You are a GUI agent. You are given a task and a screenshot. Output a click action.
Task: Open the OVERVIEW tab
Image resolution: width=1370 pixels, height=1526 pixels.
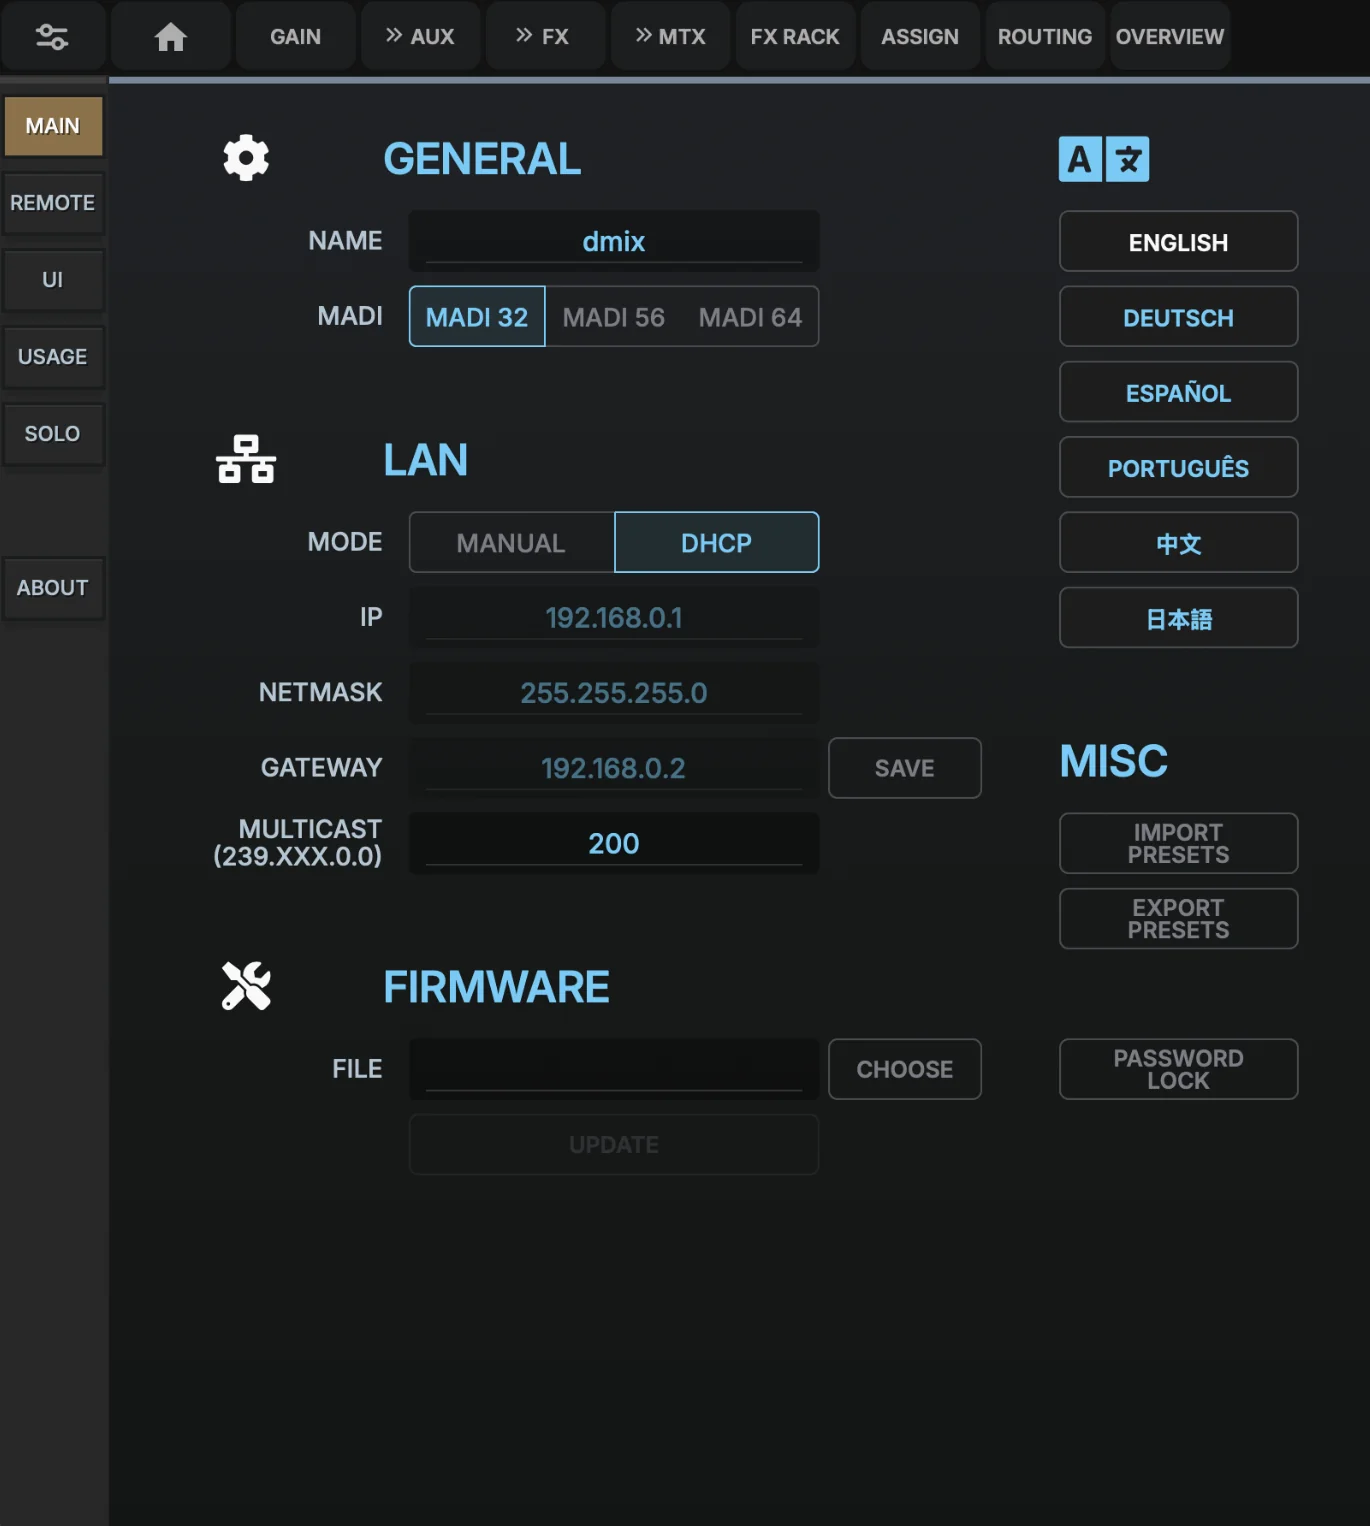1170,37
